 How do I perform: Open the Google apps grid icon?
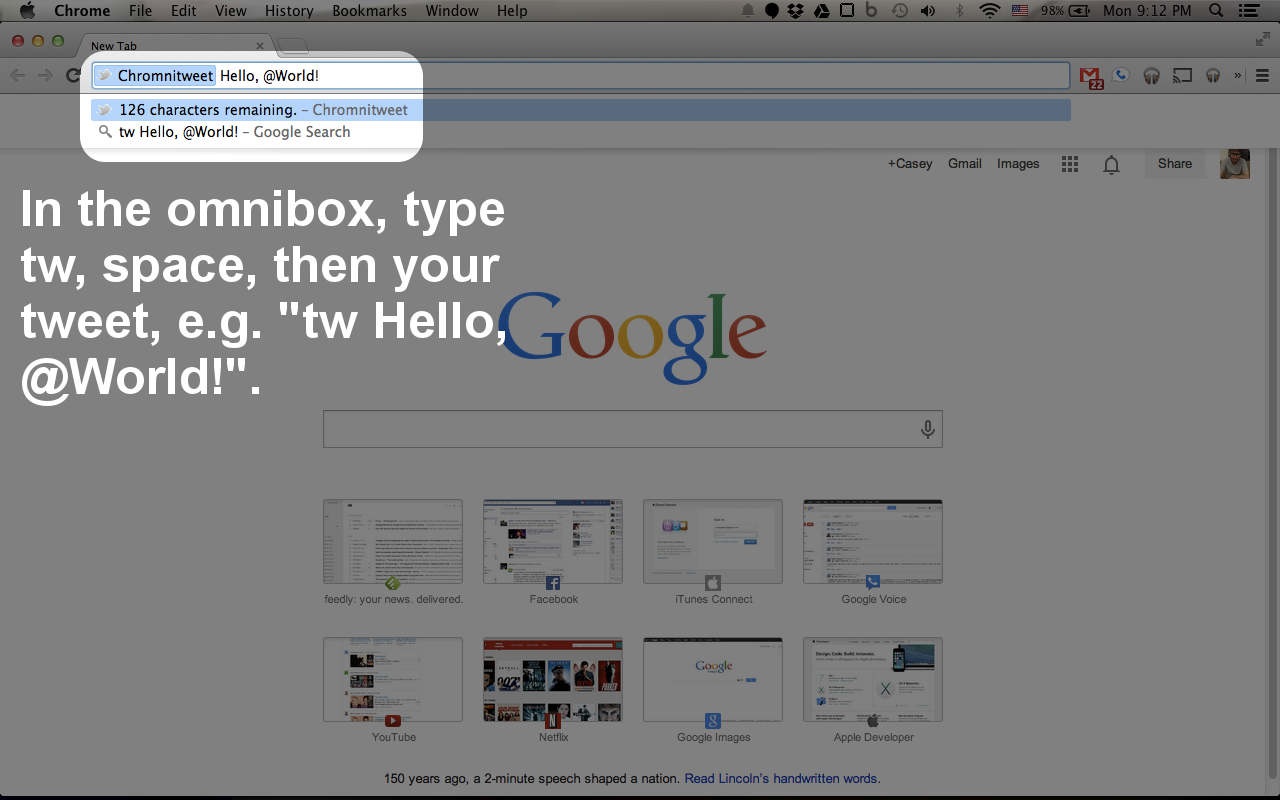[1070, 164]
